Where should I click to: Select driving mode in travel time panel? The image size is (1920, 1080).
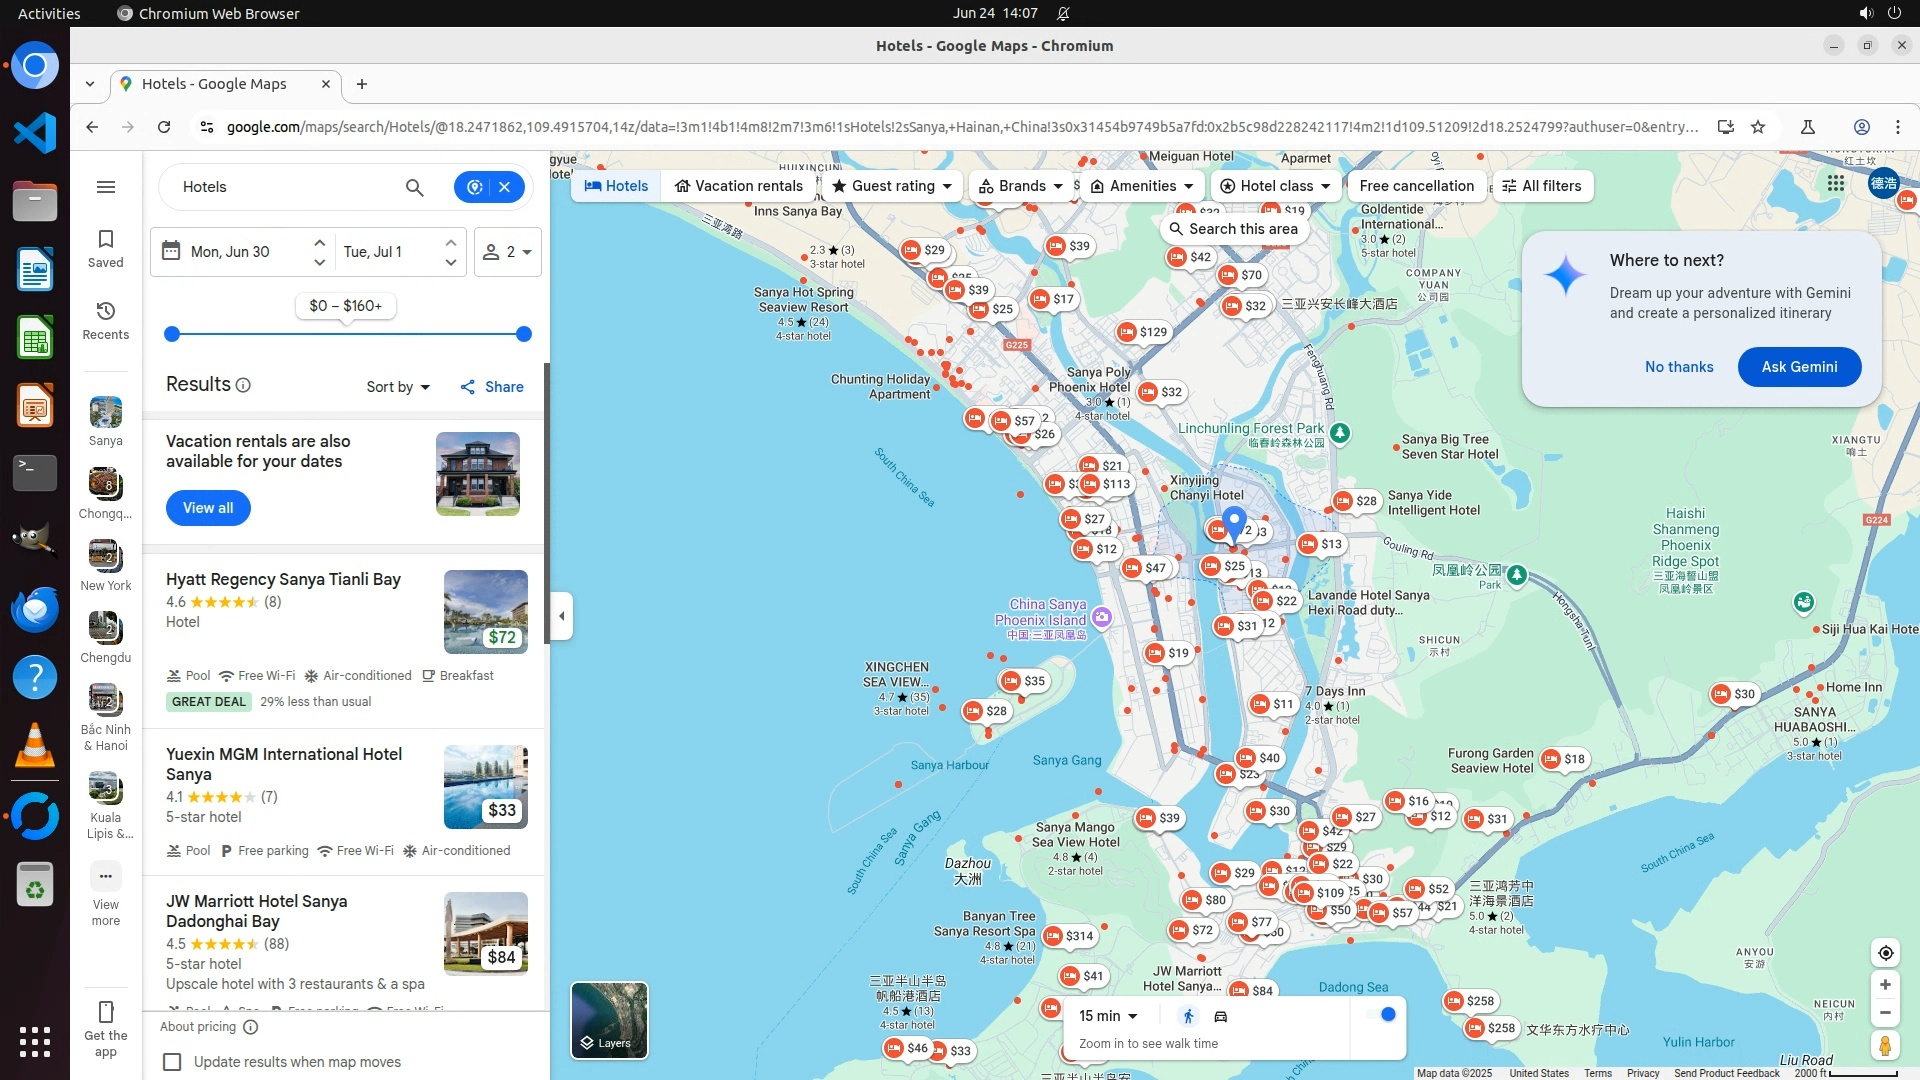tap(1221, 1017)
